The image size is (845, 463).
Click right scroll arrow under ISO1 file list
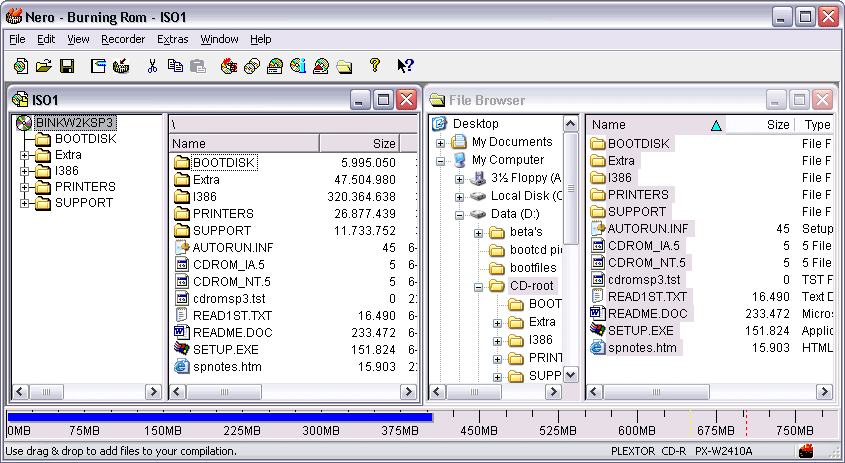(408, 392)
